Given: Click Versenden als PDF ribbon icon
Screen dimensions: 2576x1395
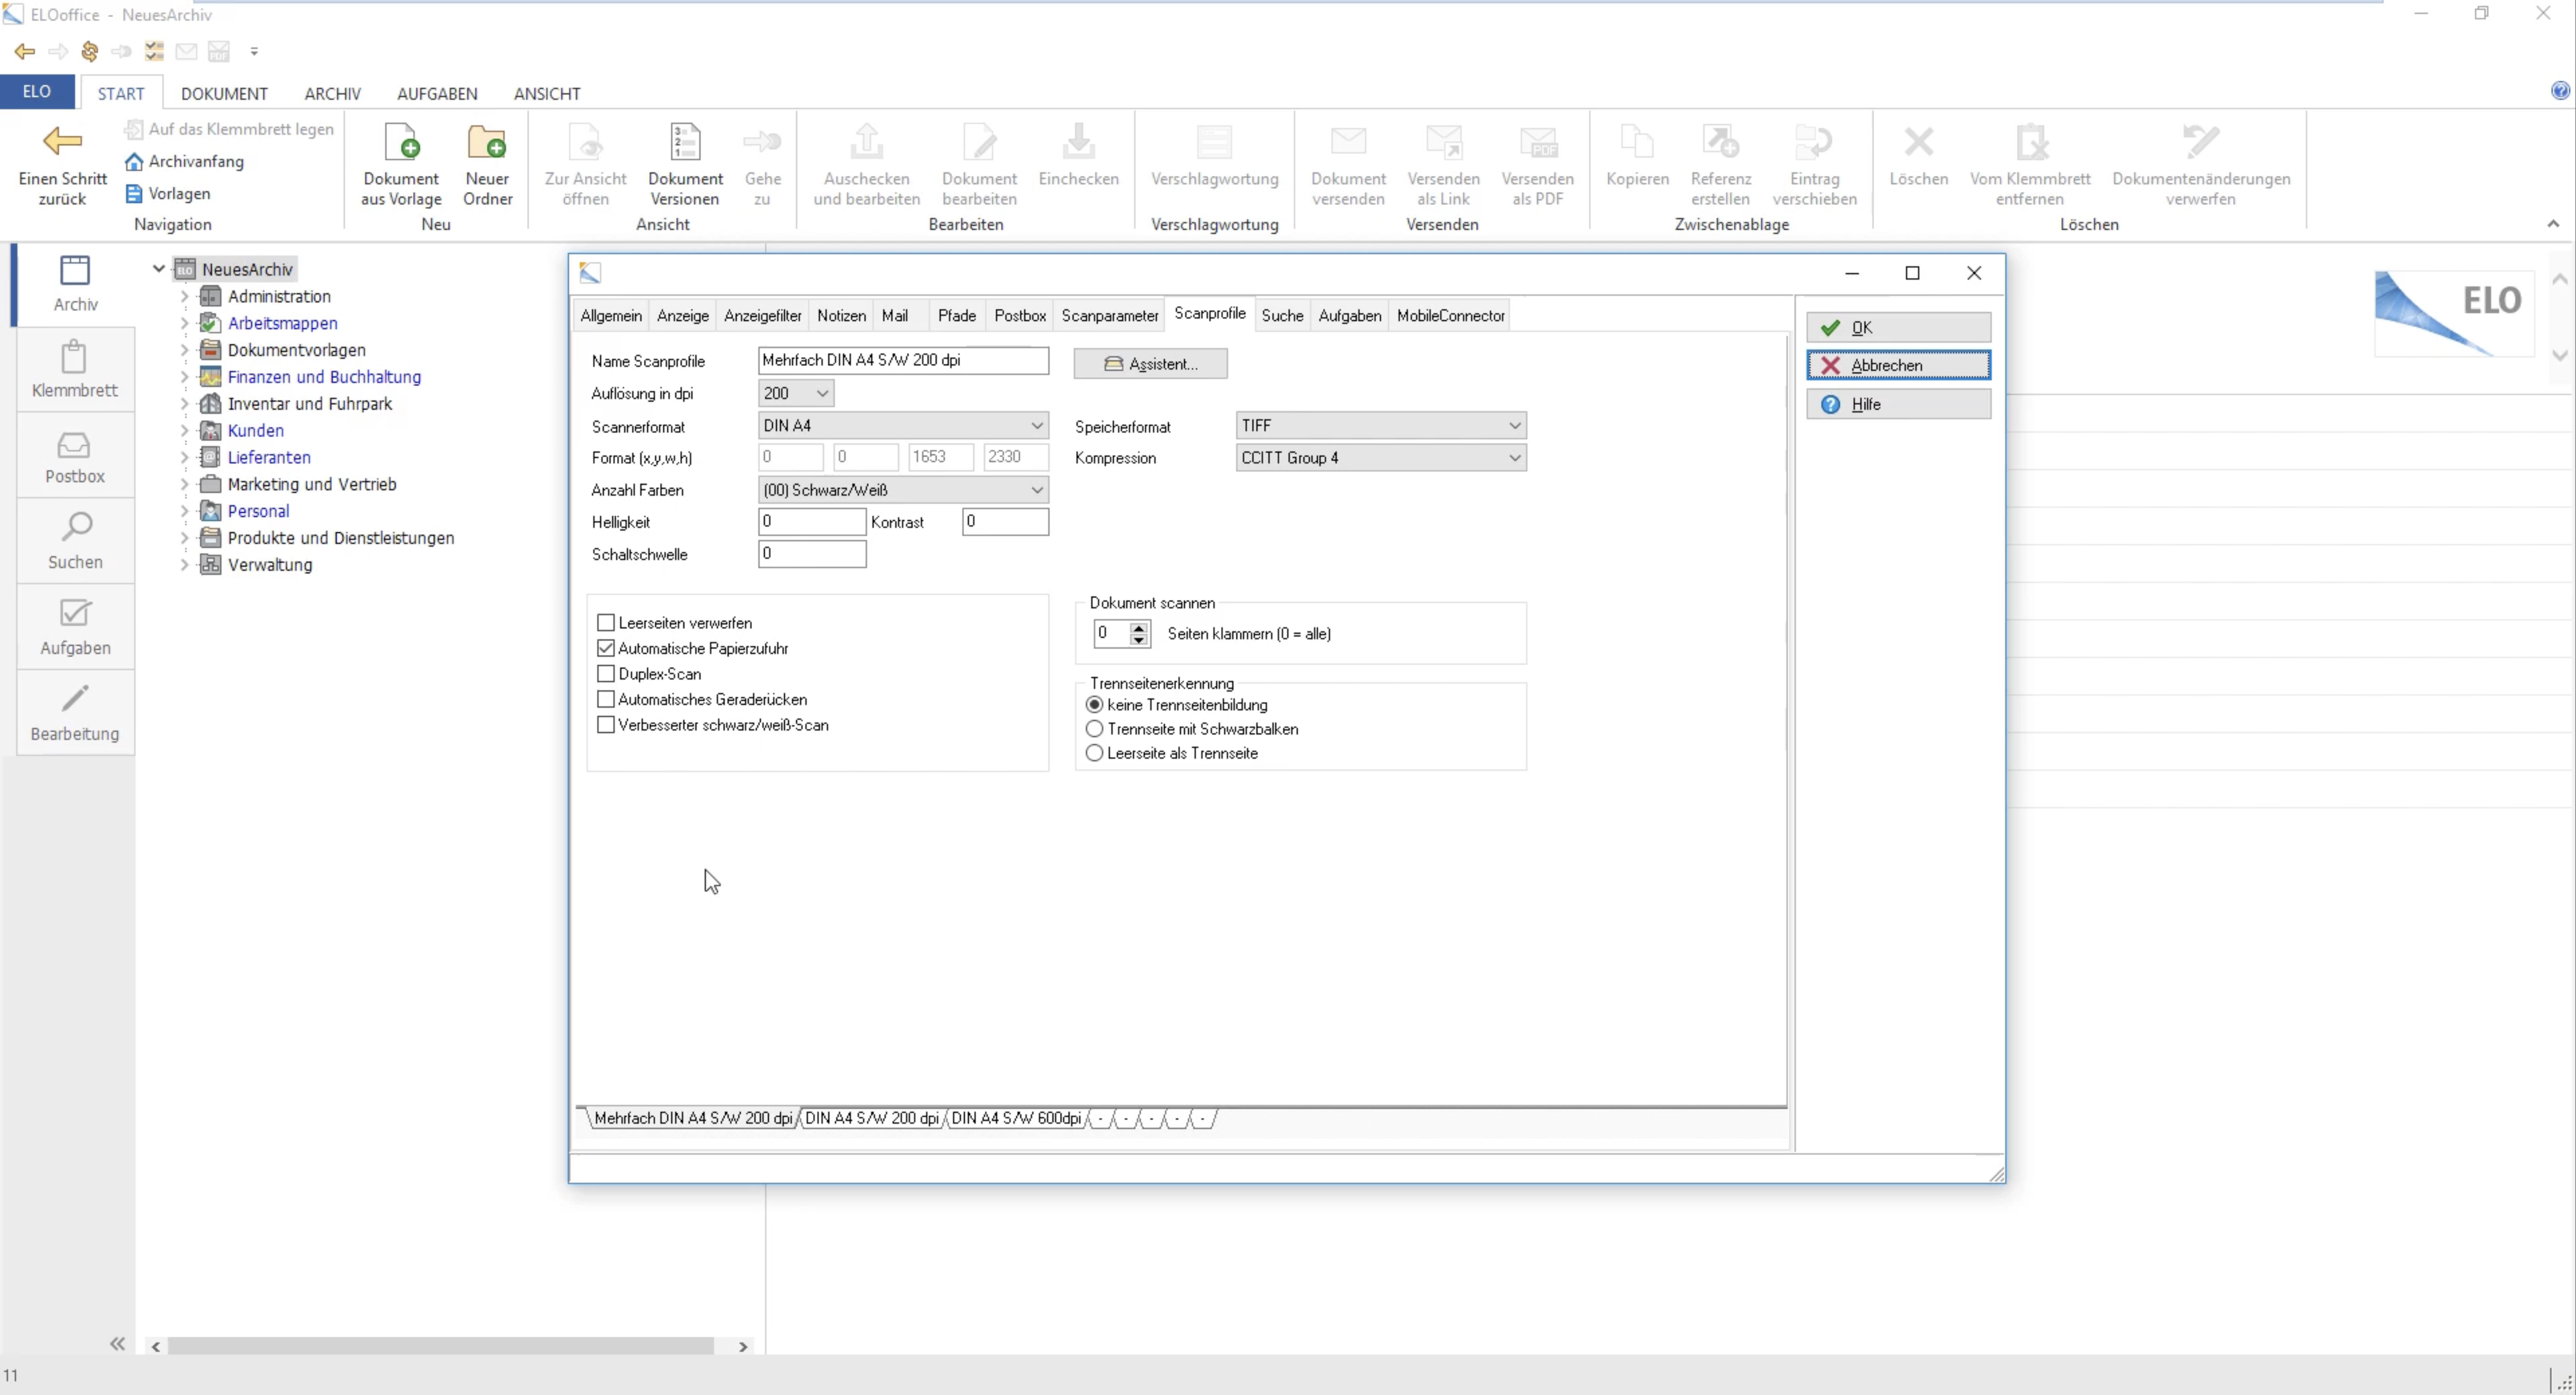Looking at the screenshot, I should tap(1537, 142).
